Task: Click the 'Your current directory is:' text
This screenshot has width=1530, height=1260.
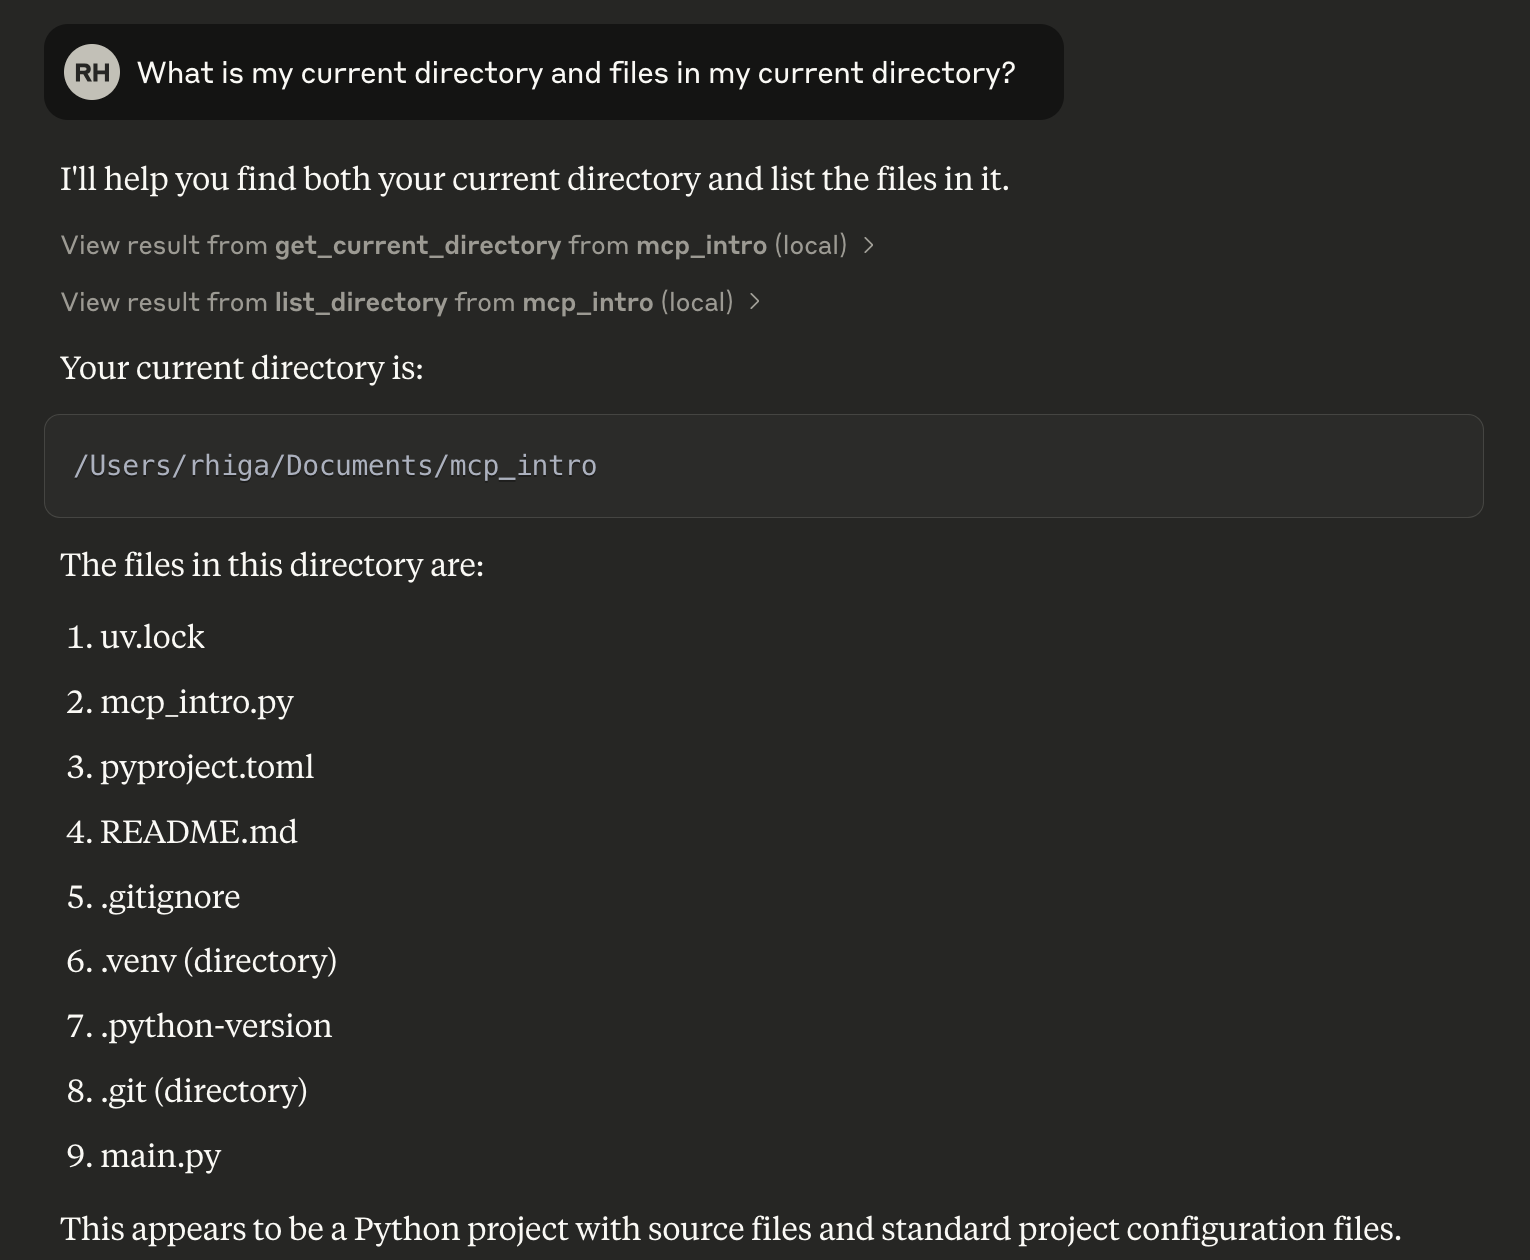Action: click(242, 368)
